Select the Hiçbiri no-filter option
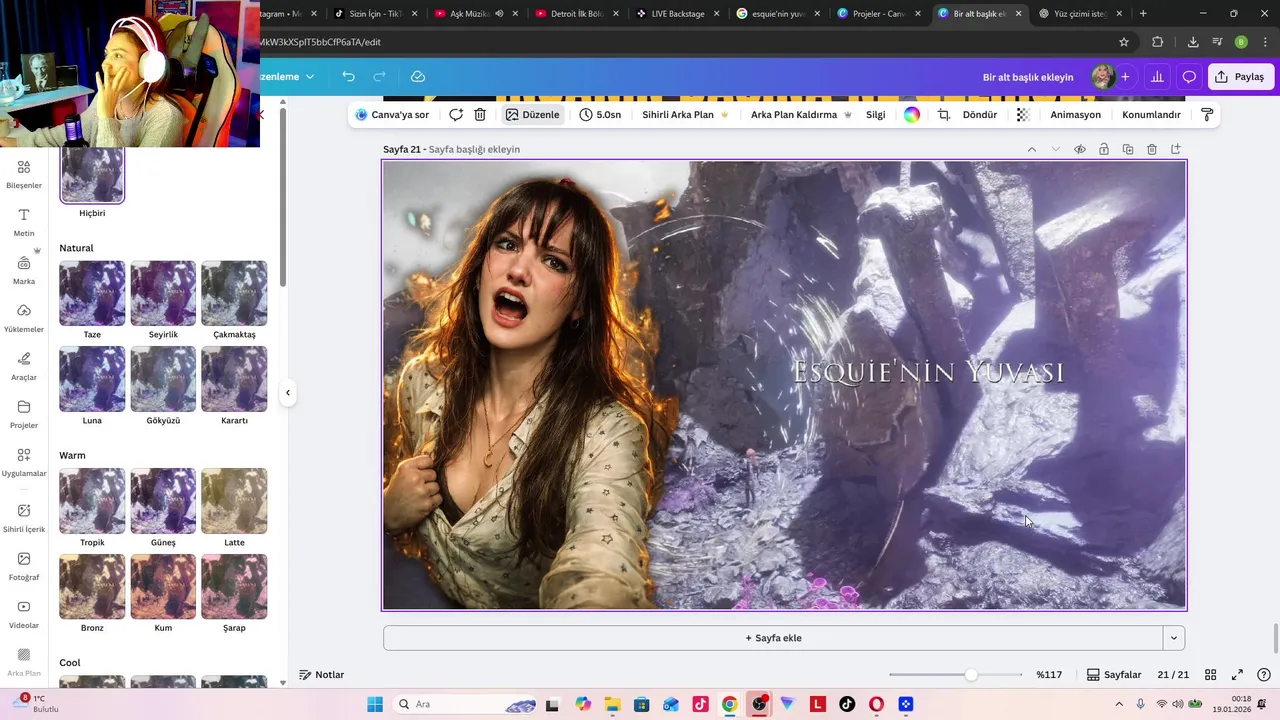This screenshot has height=720, width=1280. pos(92,176)
